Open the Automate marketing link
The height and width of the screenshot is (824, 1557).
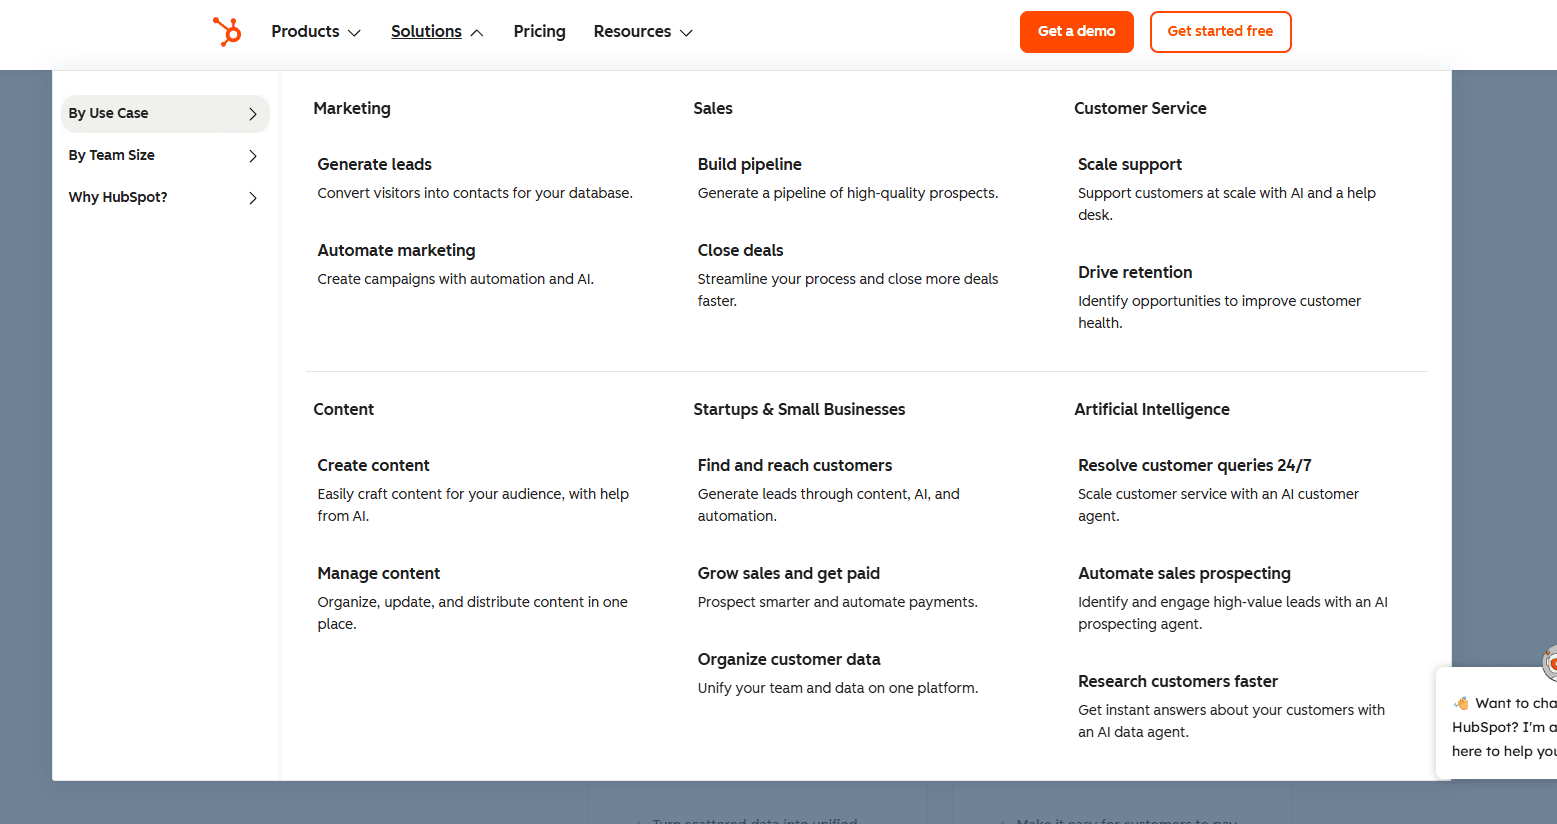click(x=396, y=250)
